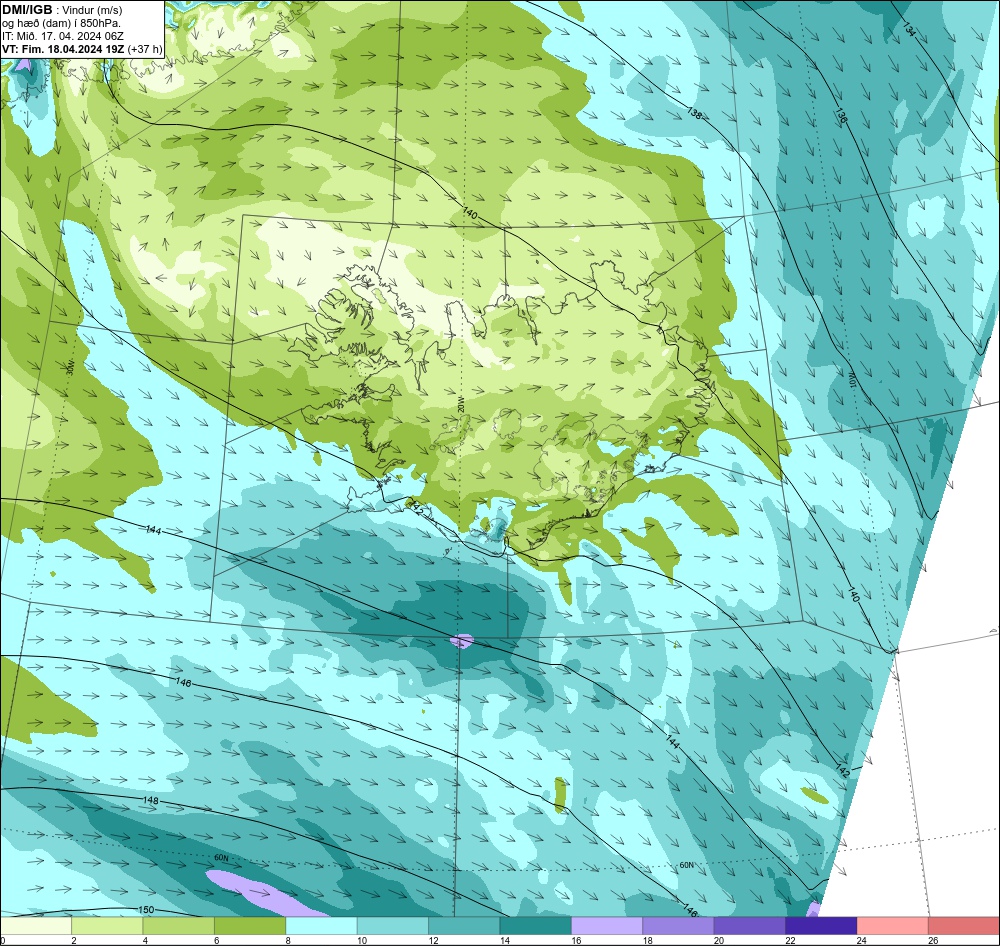Screen dimensions: 1000x946
Task: Pick the 20–22 m/s violet legend swatch
Action: point(750,926)
